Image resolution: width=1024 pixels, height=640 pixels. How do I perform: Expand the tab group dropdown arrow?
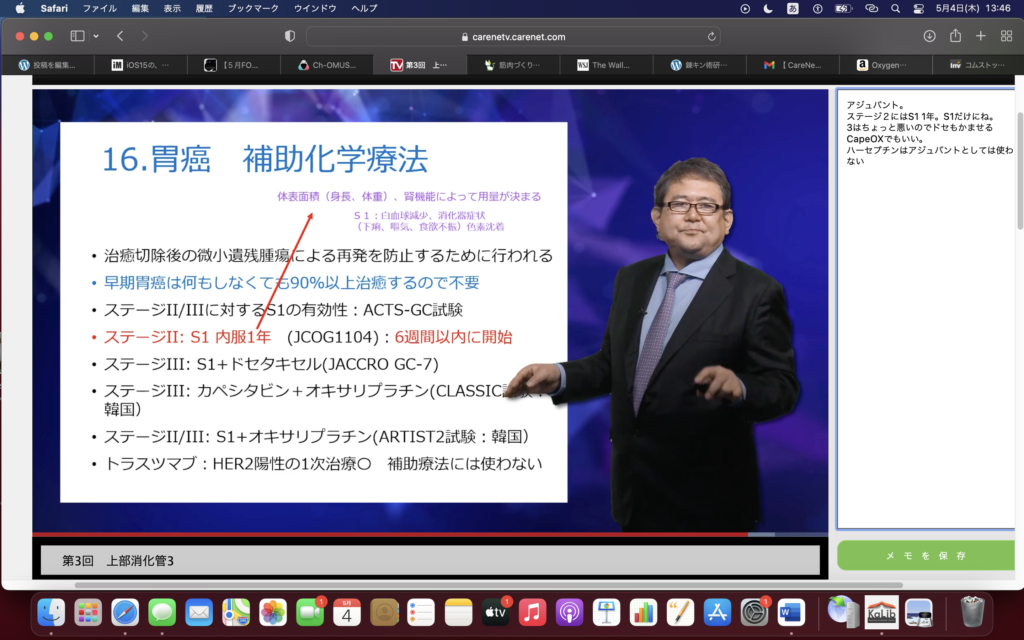pyautogui.click(x=96, y=36)
